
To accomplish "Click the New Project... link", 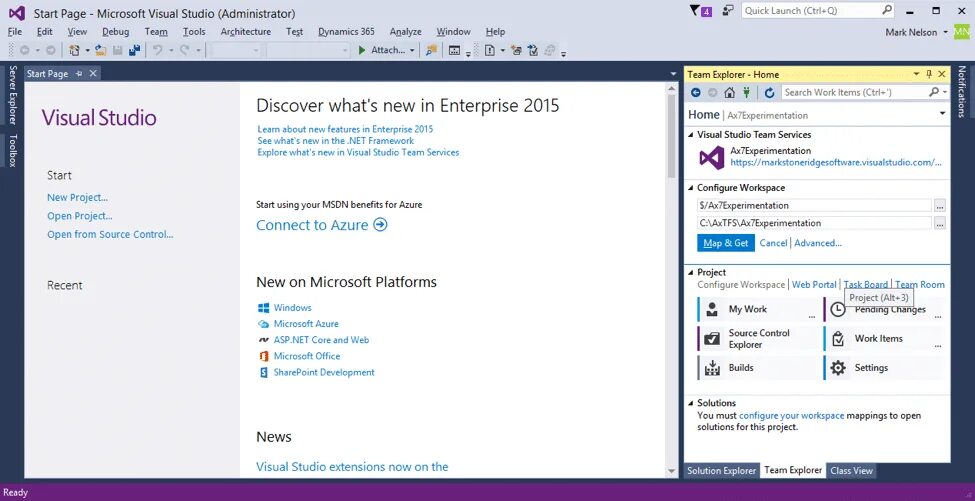I will 78,198.
